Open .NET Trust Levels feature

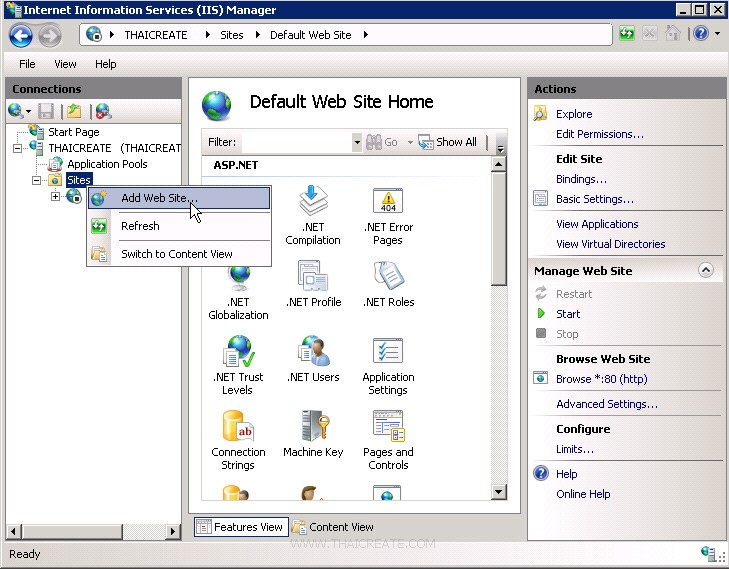point(238,365)
